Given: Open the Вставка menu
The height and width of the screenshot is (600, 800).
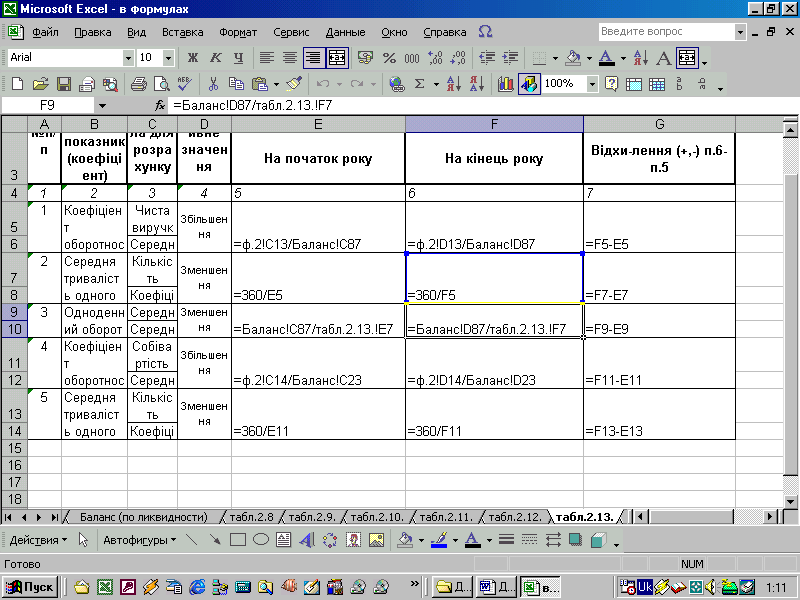Looking at the screenshot, I should (x=183, y=32).
